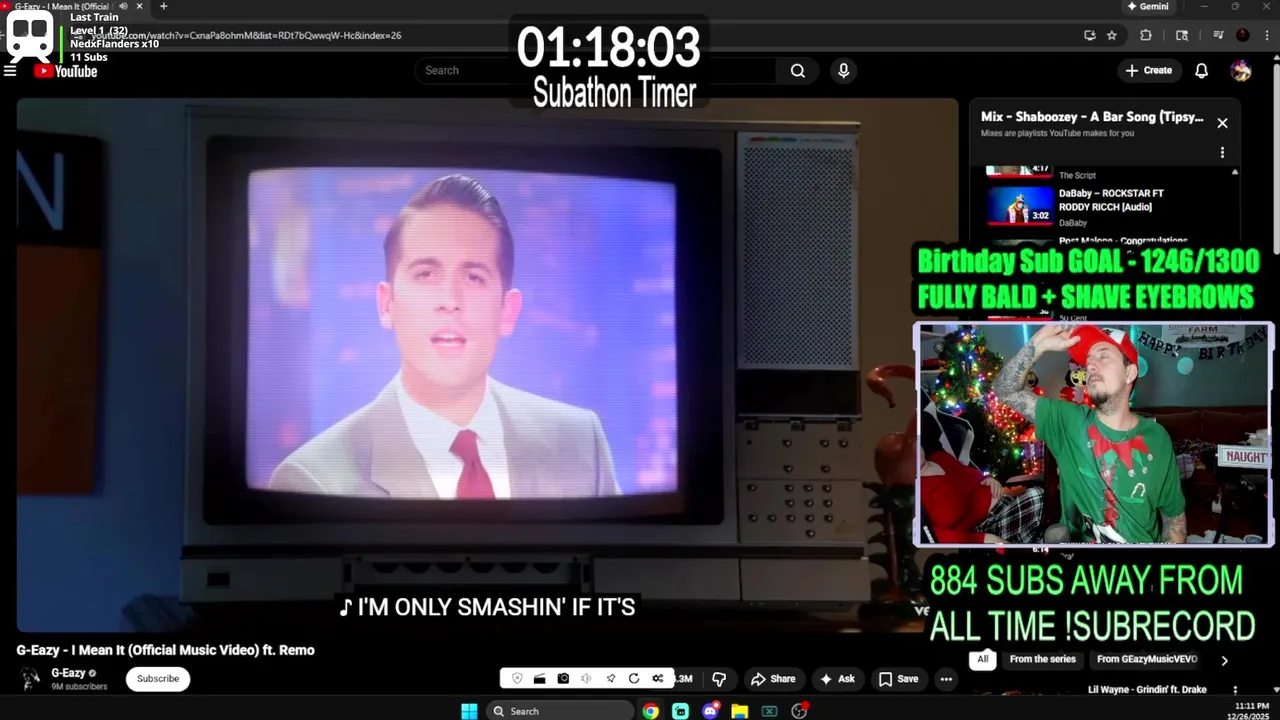Screen dimensions: 1280x720
Task: Click the playlist scroll-up arrow
Action: tap(1234, 172)
